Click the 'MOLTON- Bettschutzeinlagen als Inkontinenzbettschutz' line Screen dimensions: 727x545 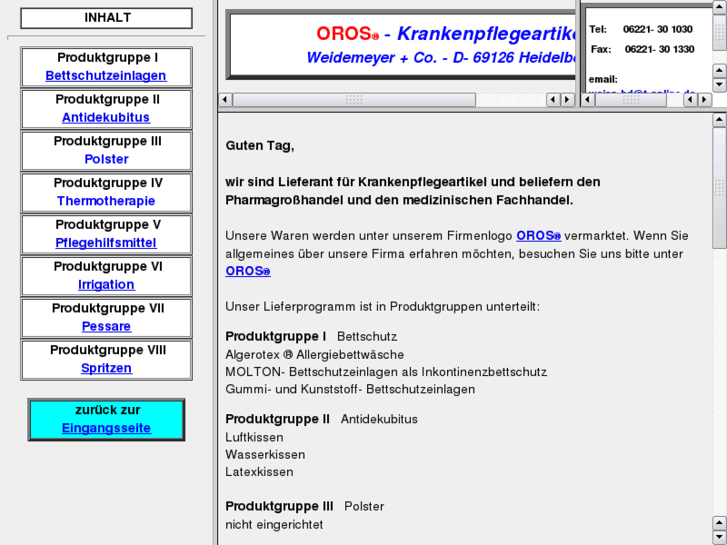pyautogui.click(x=386, y=372)
